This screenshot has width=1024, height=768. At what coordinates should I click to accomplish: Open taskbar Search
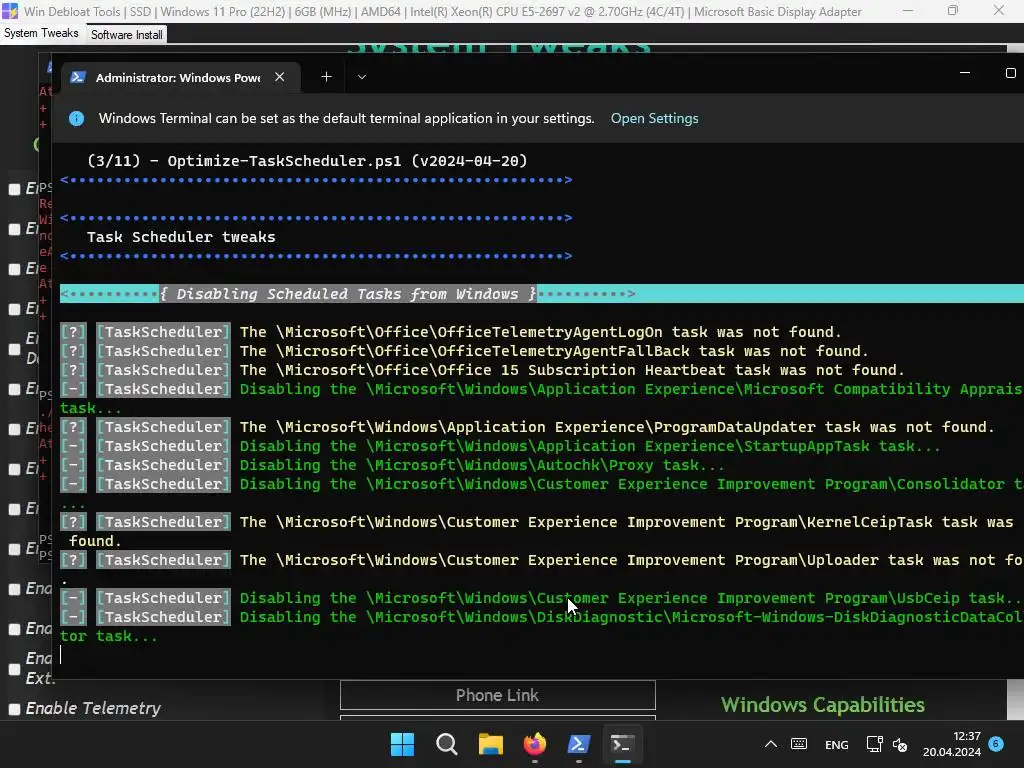447,744
